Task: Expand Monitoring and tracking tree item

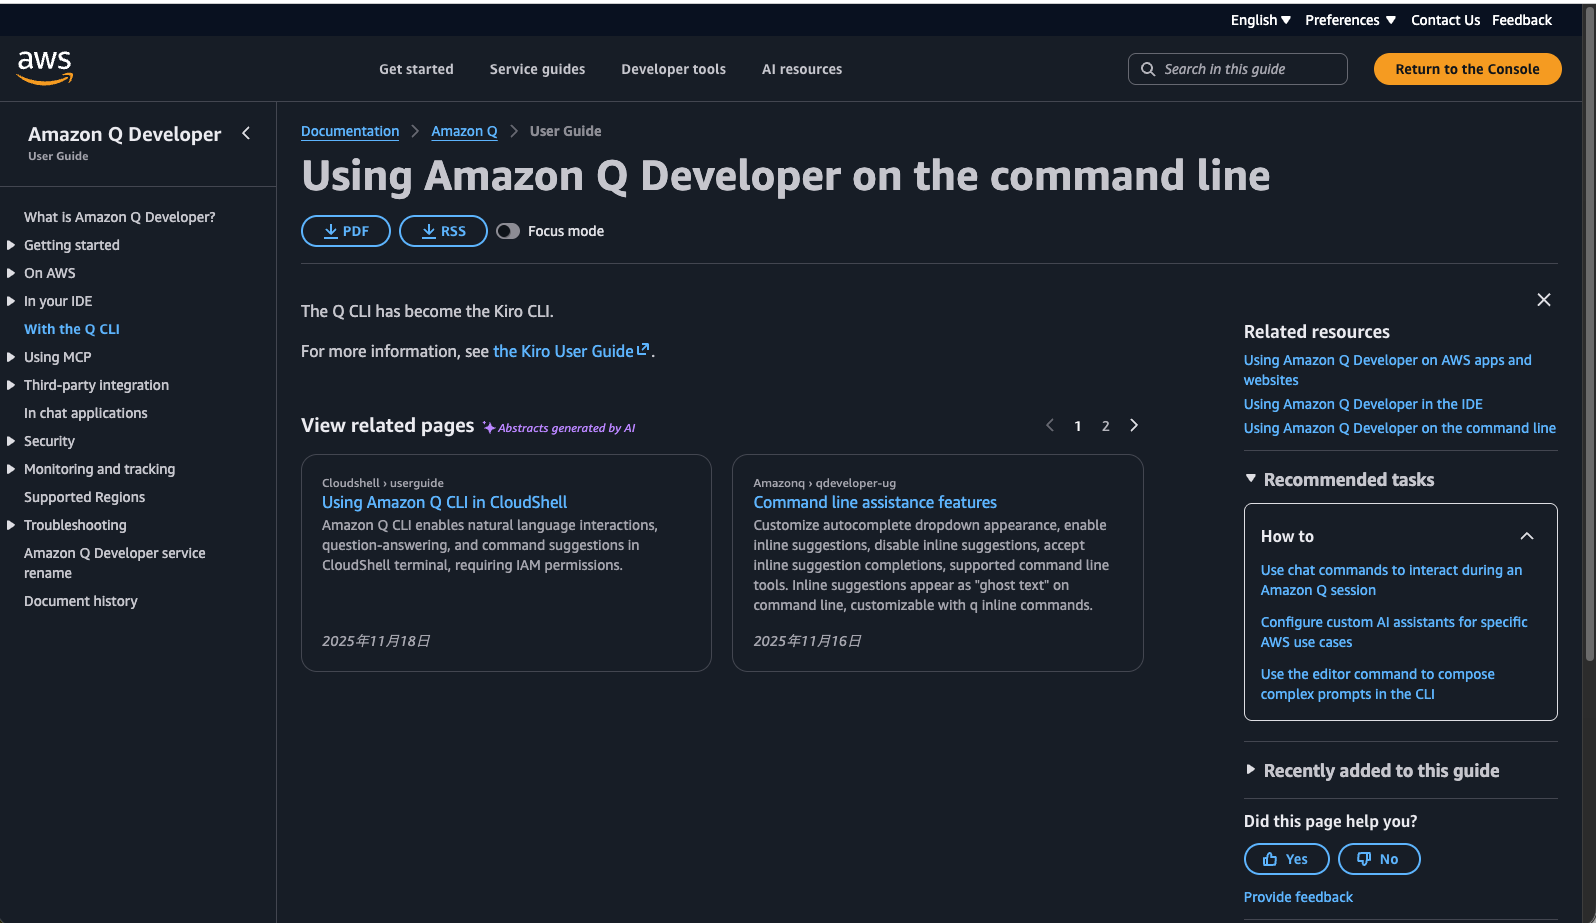Action: click(11, 469)
